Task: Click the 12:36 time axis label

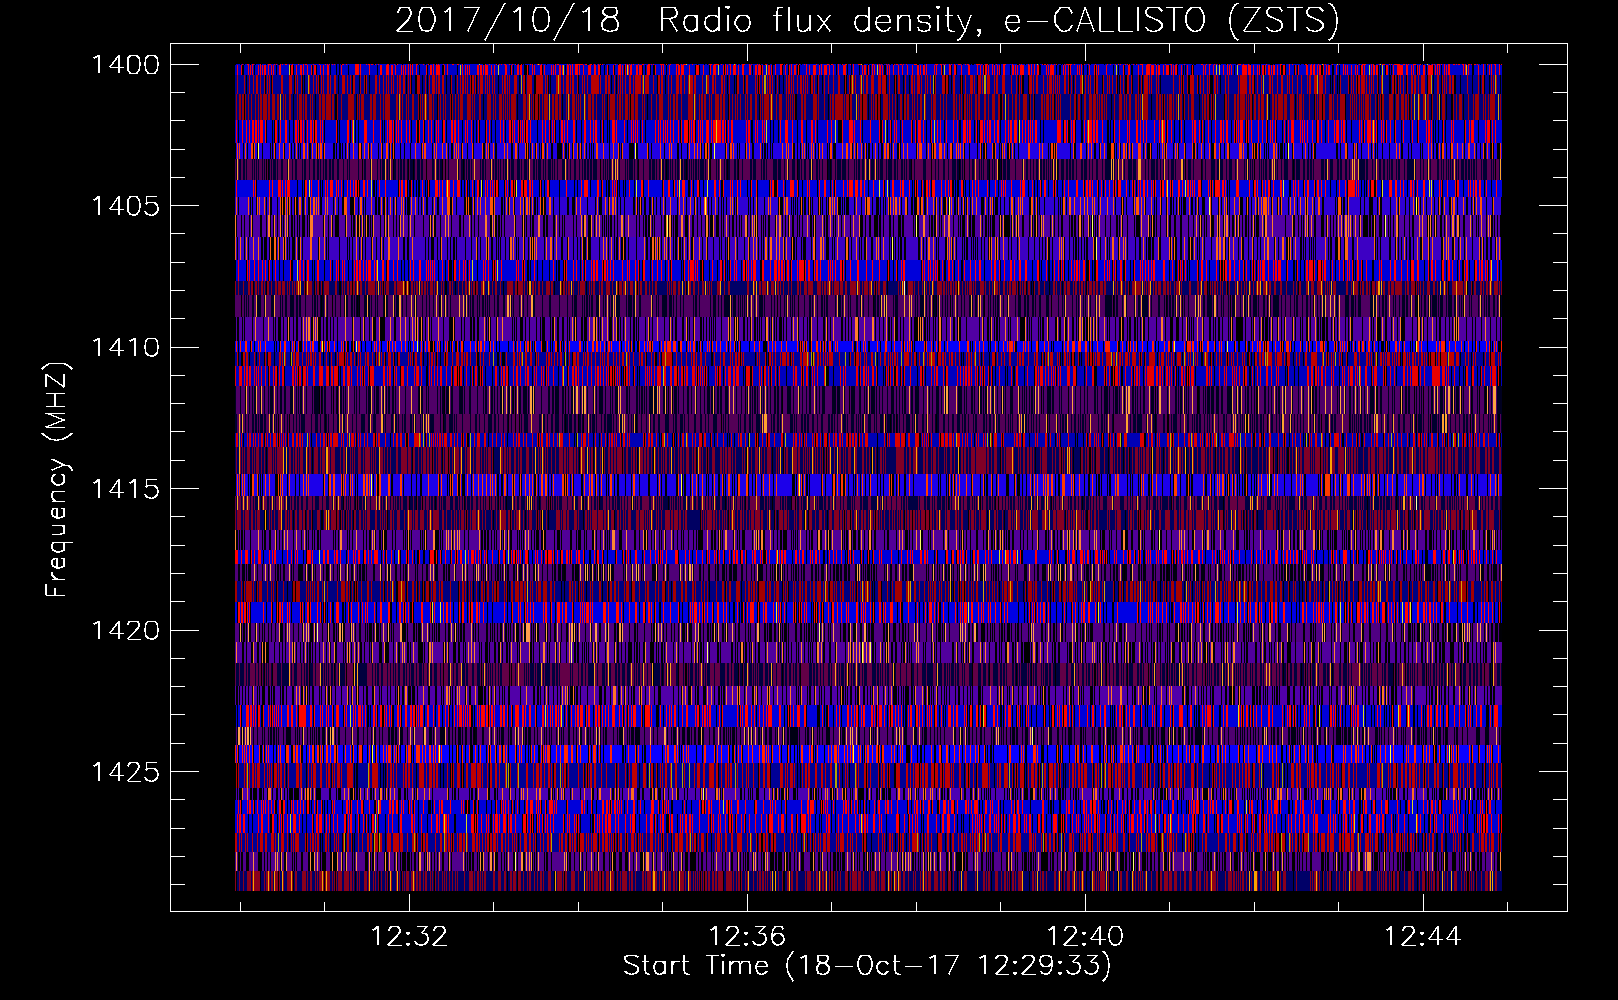Action: tap(747, 937)
